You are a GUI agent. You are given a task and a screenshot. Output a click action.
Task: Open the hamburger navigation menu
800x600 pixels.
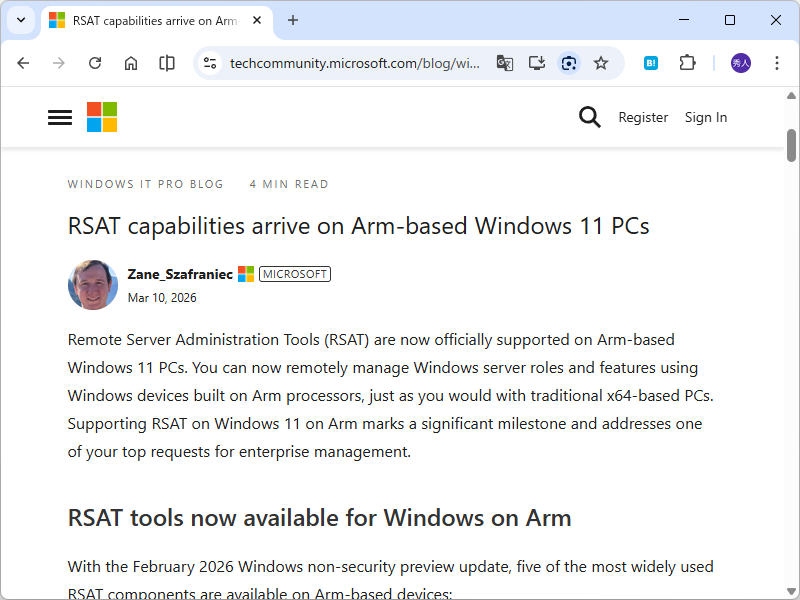pos(60,118)
